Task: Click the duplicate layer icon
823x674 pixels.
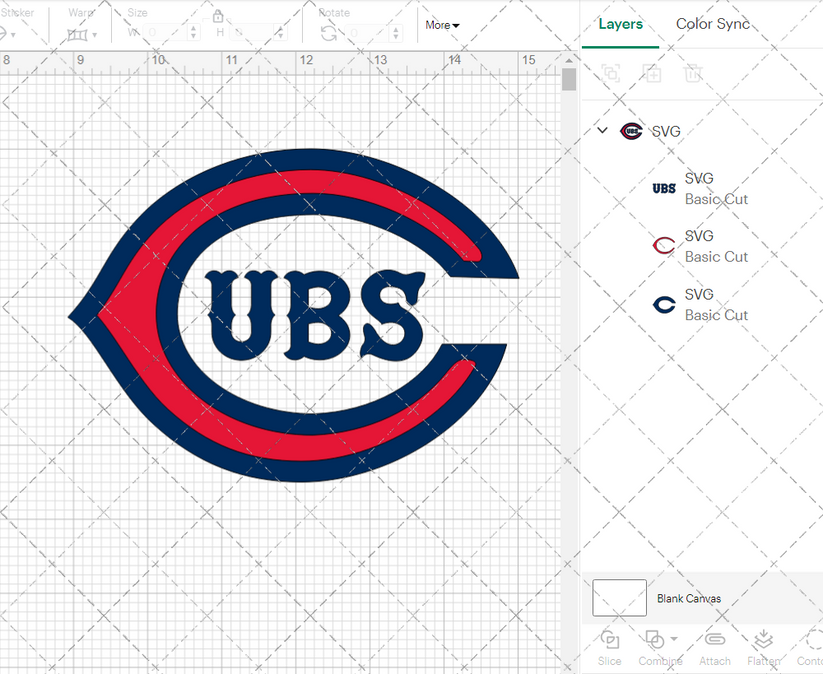Action: point(653,73)
